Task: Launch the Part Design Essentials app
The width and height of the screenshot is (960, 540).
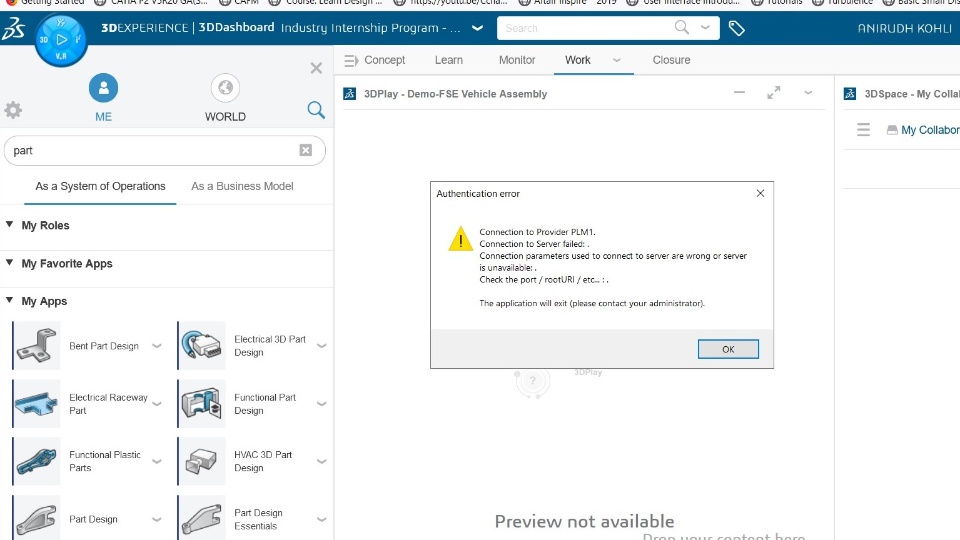Action: pos(201,519)
